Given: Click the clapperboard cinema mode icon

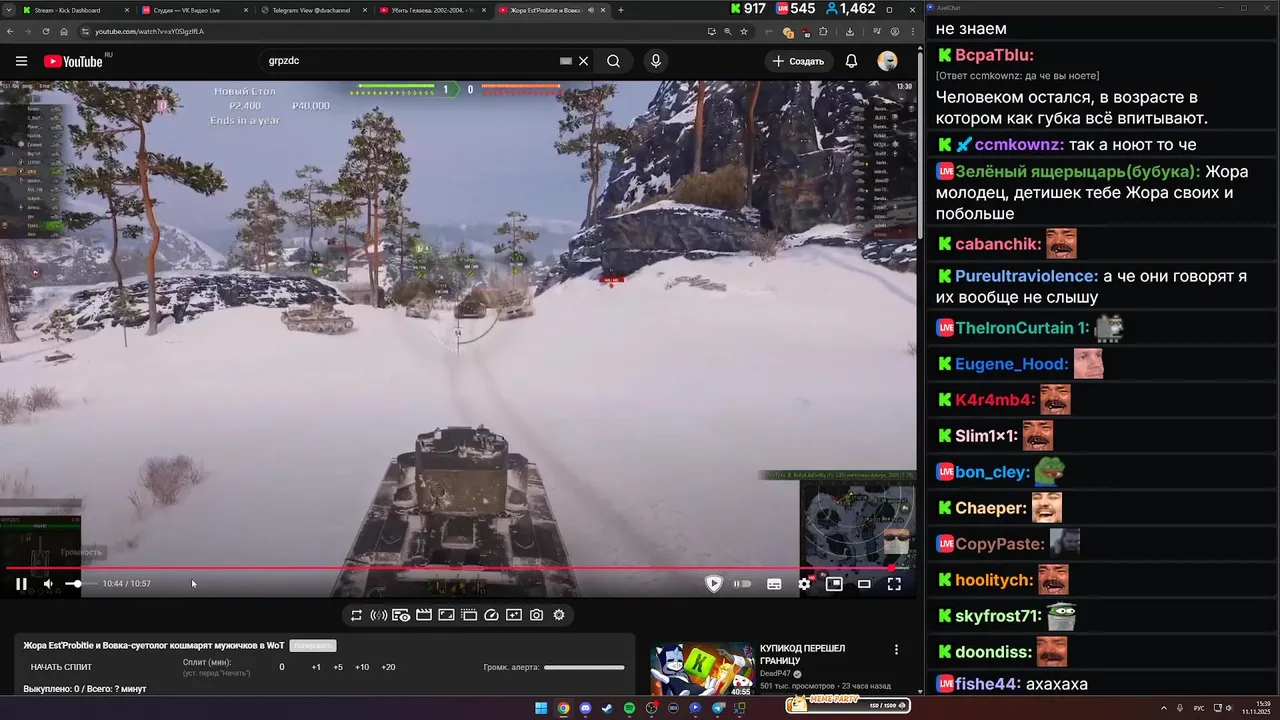Looking at the screenshot, I should pyautogui.click(x=423, y=615).
